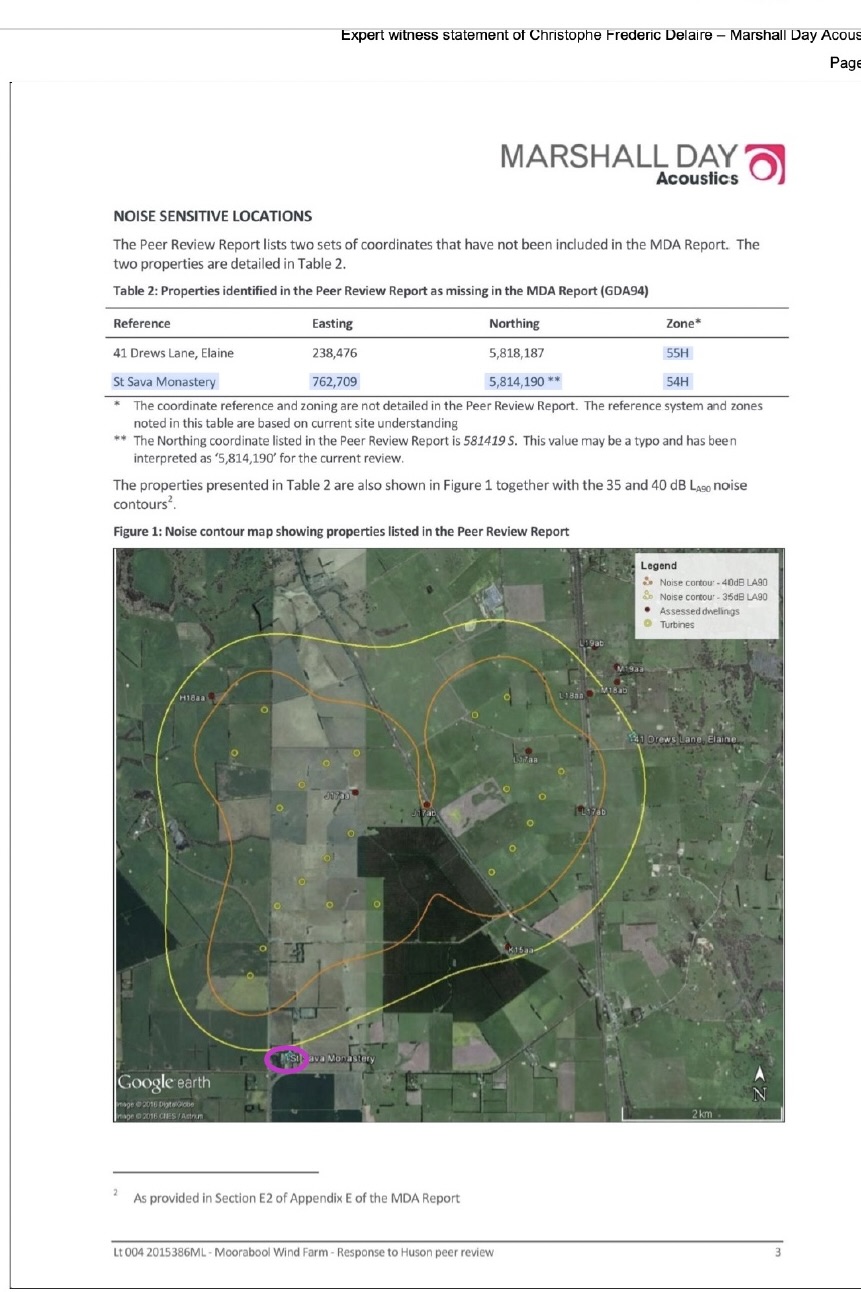
Task: Click the Figure 1 caption line
Action: 341,531
